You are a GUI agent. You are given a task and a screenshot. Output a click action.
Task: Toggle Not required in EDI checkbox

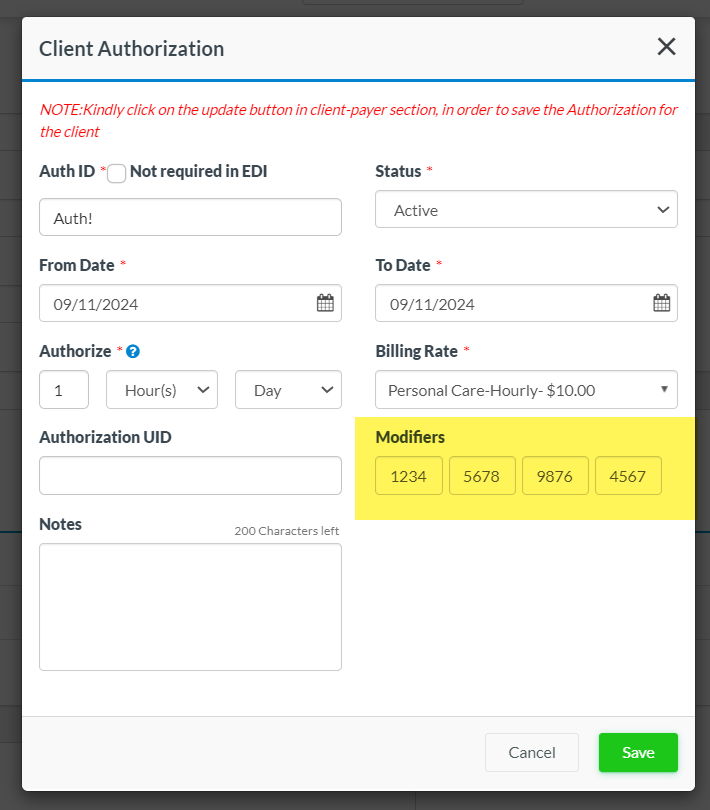[x=117, y=173]
